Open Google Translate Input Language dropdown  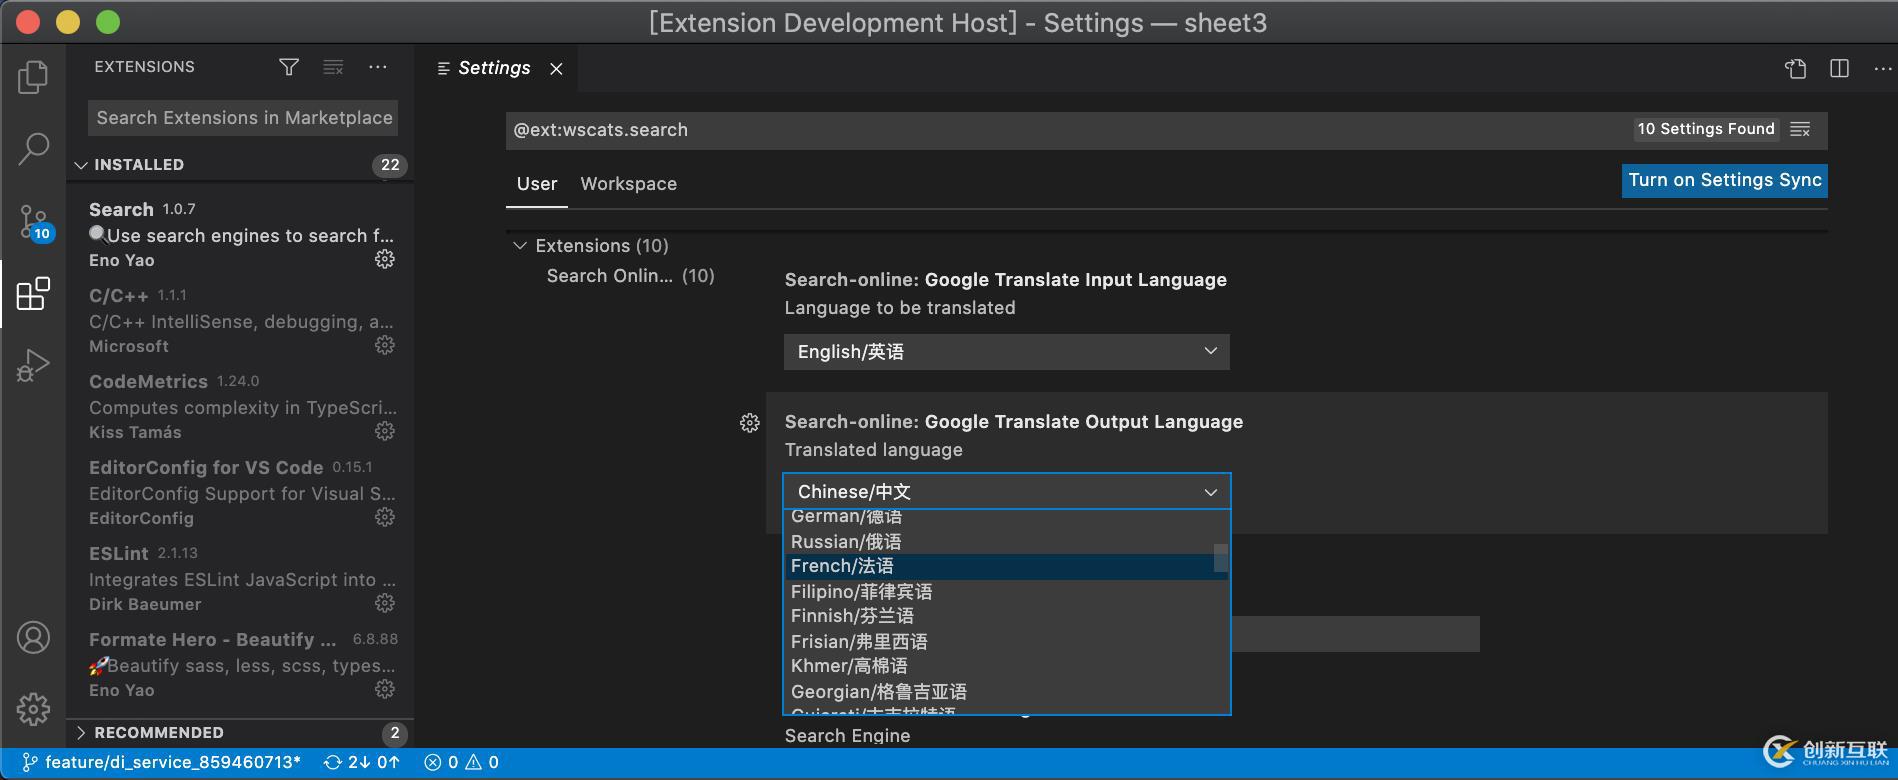[1007, 352]
